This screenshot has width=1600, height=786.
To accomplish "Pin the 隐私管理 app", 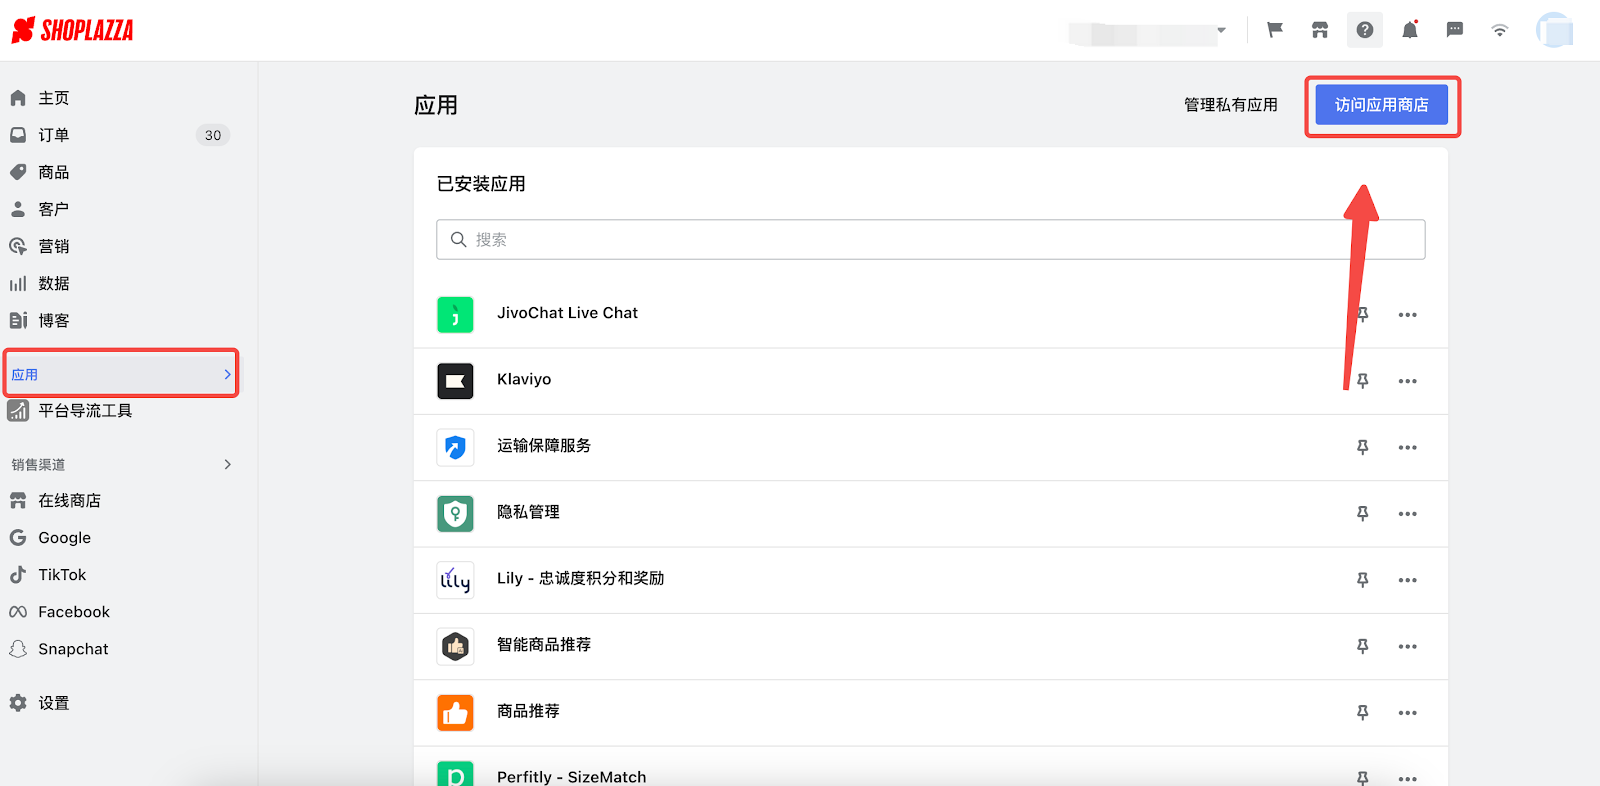I will 1362,513.
